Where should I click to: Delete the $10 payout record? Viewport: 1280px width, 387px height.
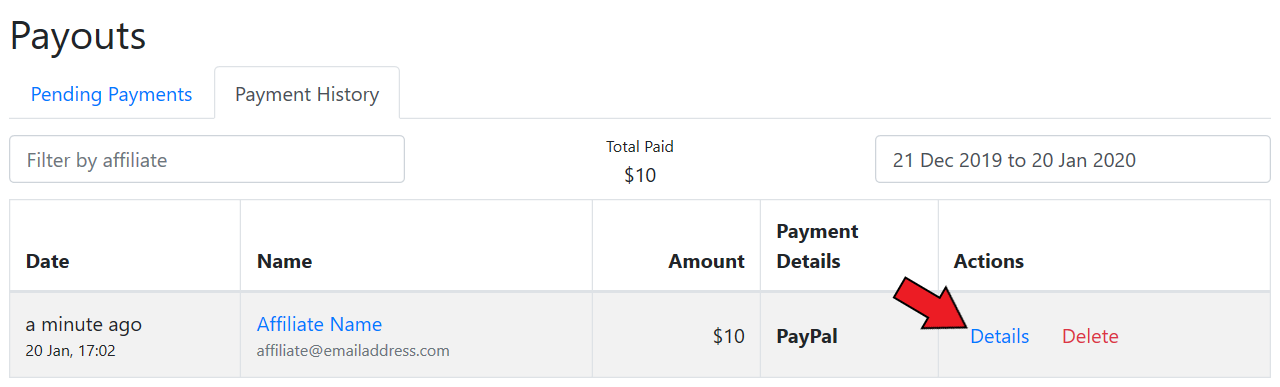coord(1090,336)
